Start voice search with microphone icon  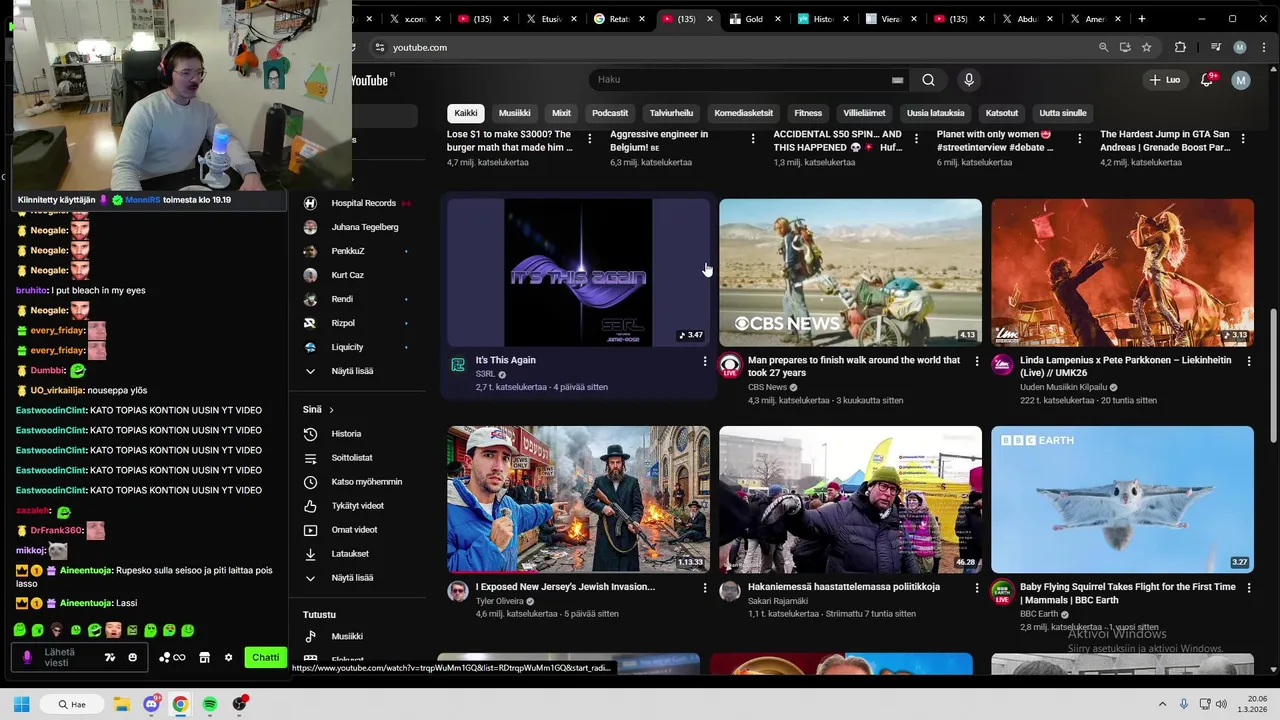[x=968, y=80]
